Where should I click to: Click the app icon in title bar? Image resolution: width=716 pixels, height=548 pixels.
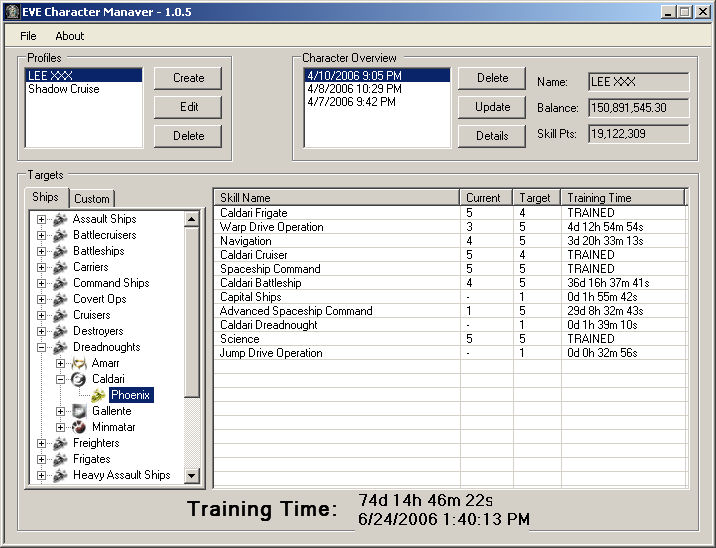pos(12,11)
